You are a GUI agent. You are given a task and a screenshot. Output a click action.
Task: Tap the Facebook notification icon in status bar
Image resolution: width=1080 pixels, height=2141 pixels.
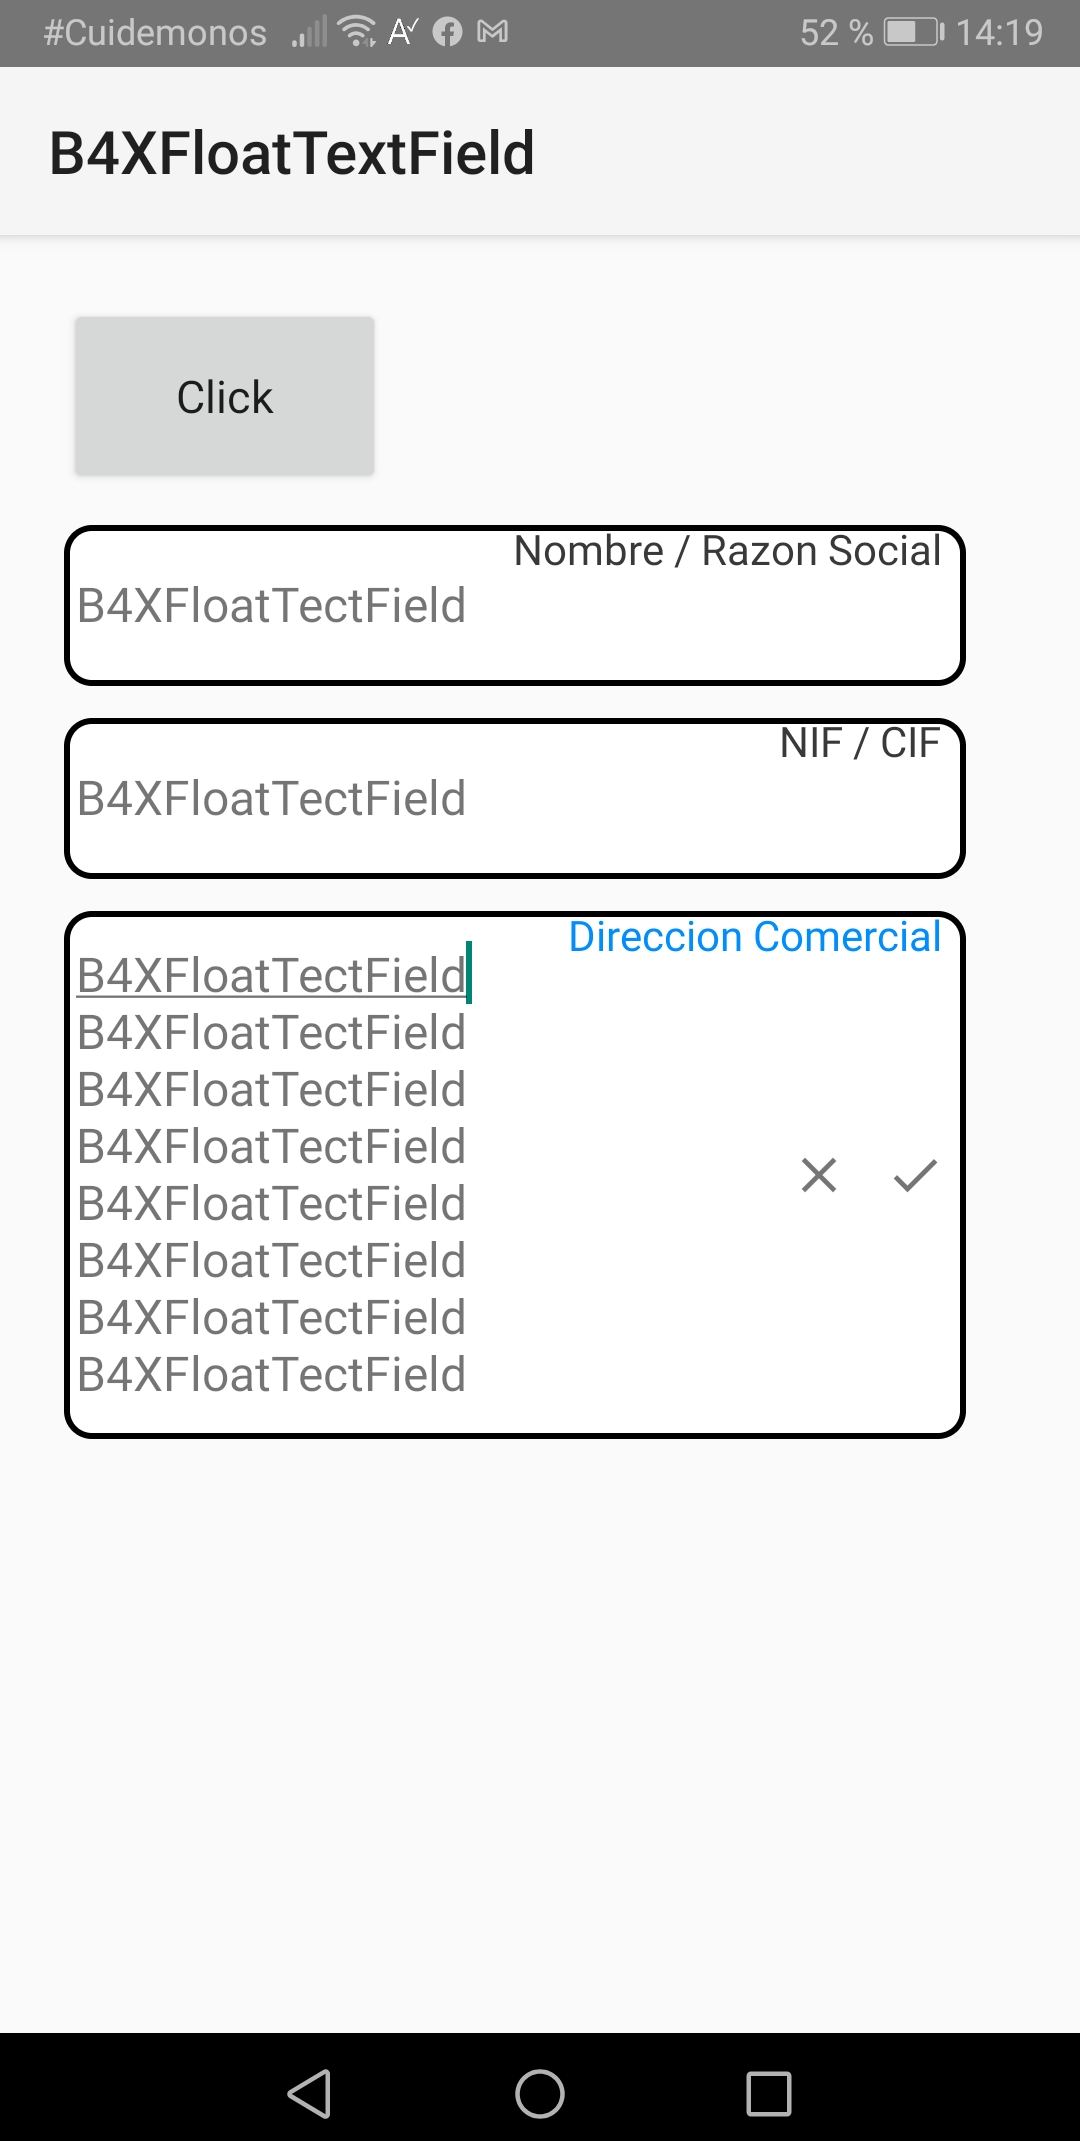tap(446, 32)
